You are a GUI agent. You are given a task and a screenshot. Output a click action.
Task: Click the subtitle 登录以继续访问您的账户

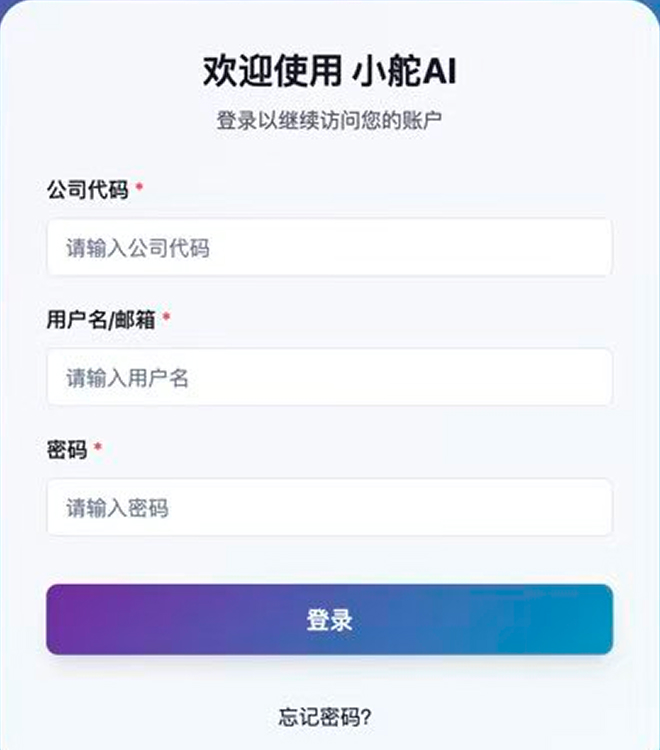coord(329,121)
